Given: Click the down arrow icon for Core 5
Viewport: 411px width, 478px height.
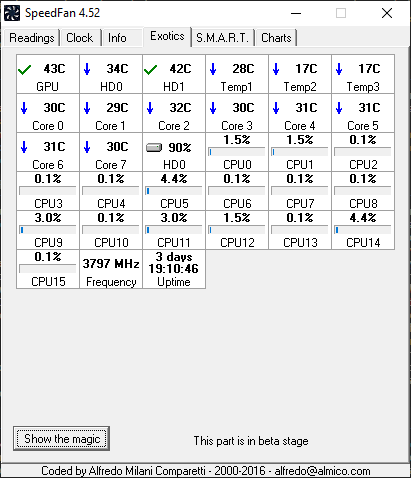Looking at the screenshot, I should pyautogui.click(x=339, y=108).
